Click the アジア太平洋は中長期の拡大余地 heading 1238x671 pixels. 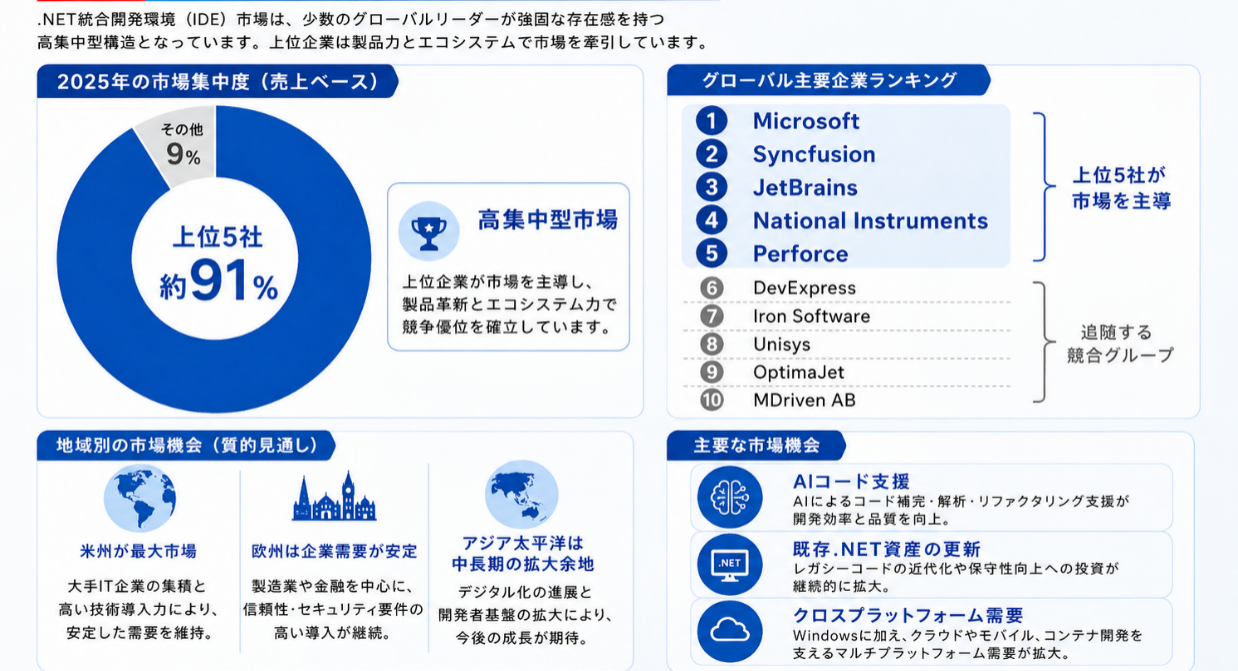[522, 552]
